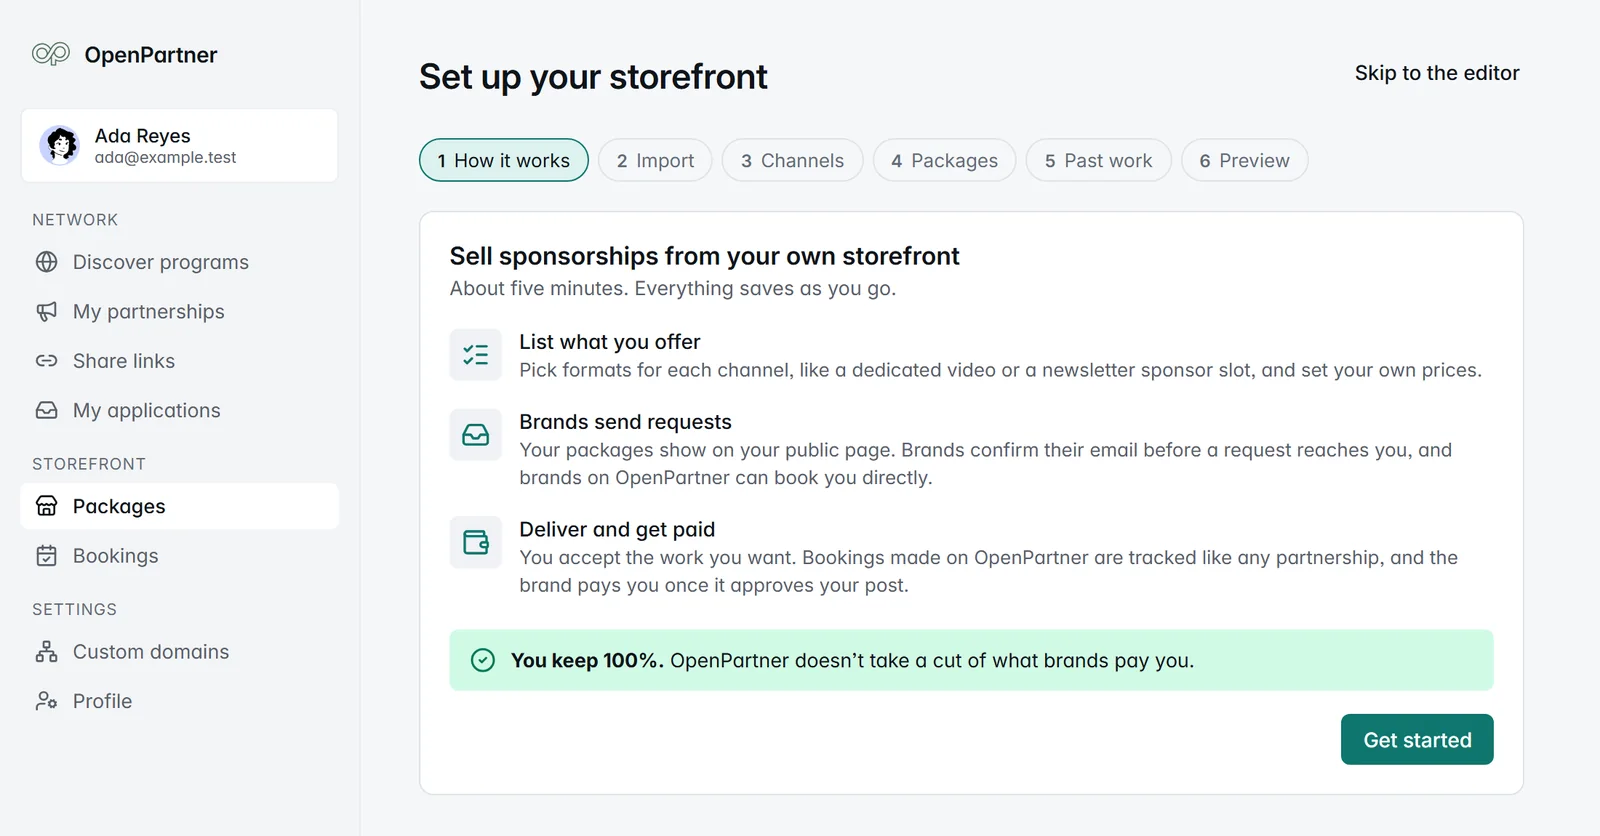
Task: Click the checklist icon next to List what you offer
Action: tap(476, 355)
